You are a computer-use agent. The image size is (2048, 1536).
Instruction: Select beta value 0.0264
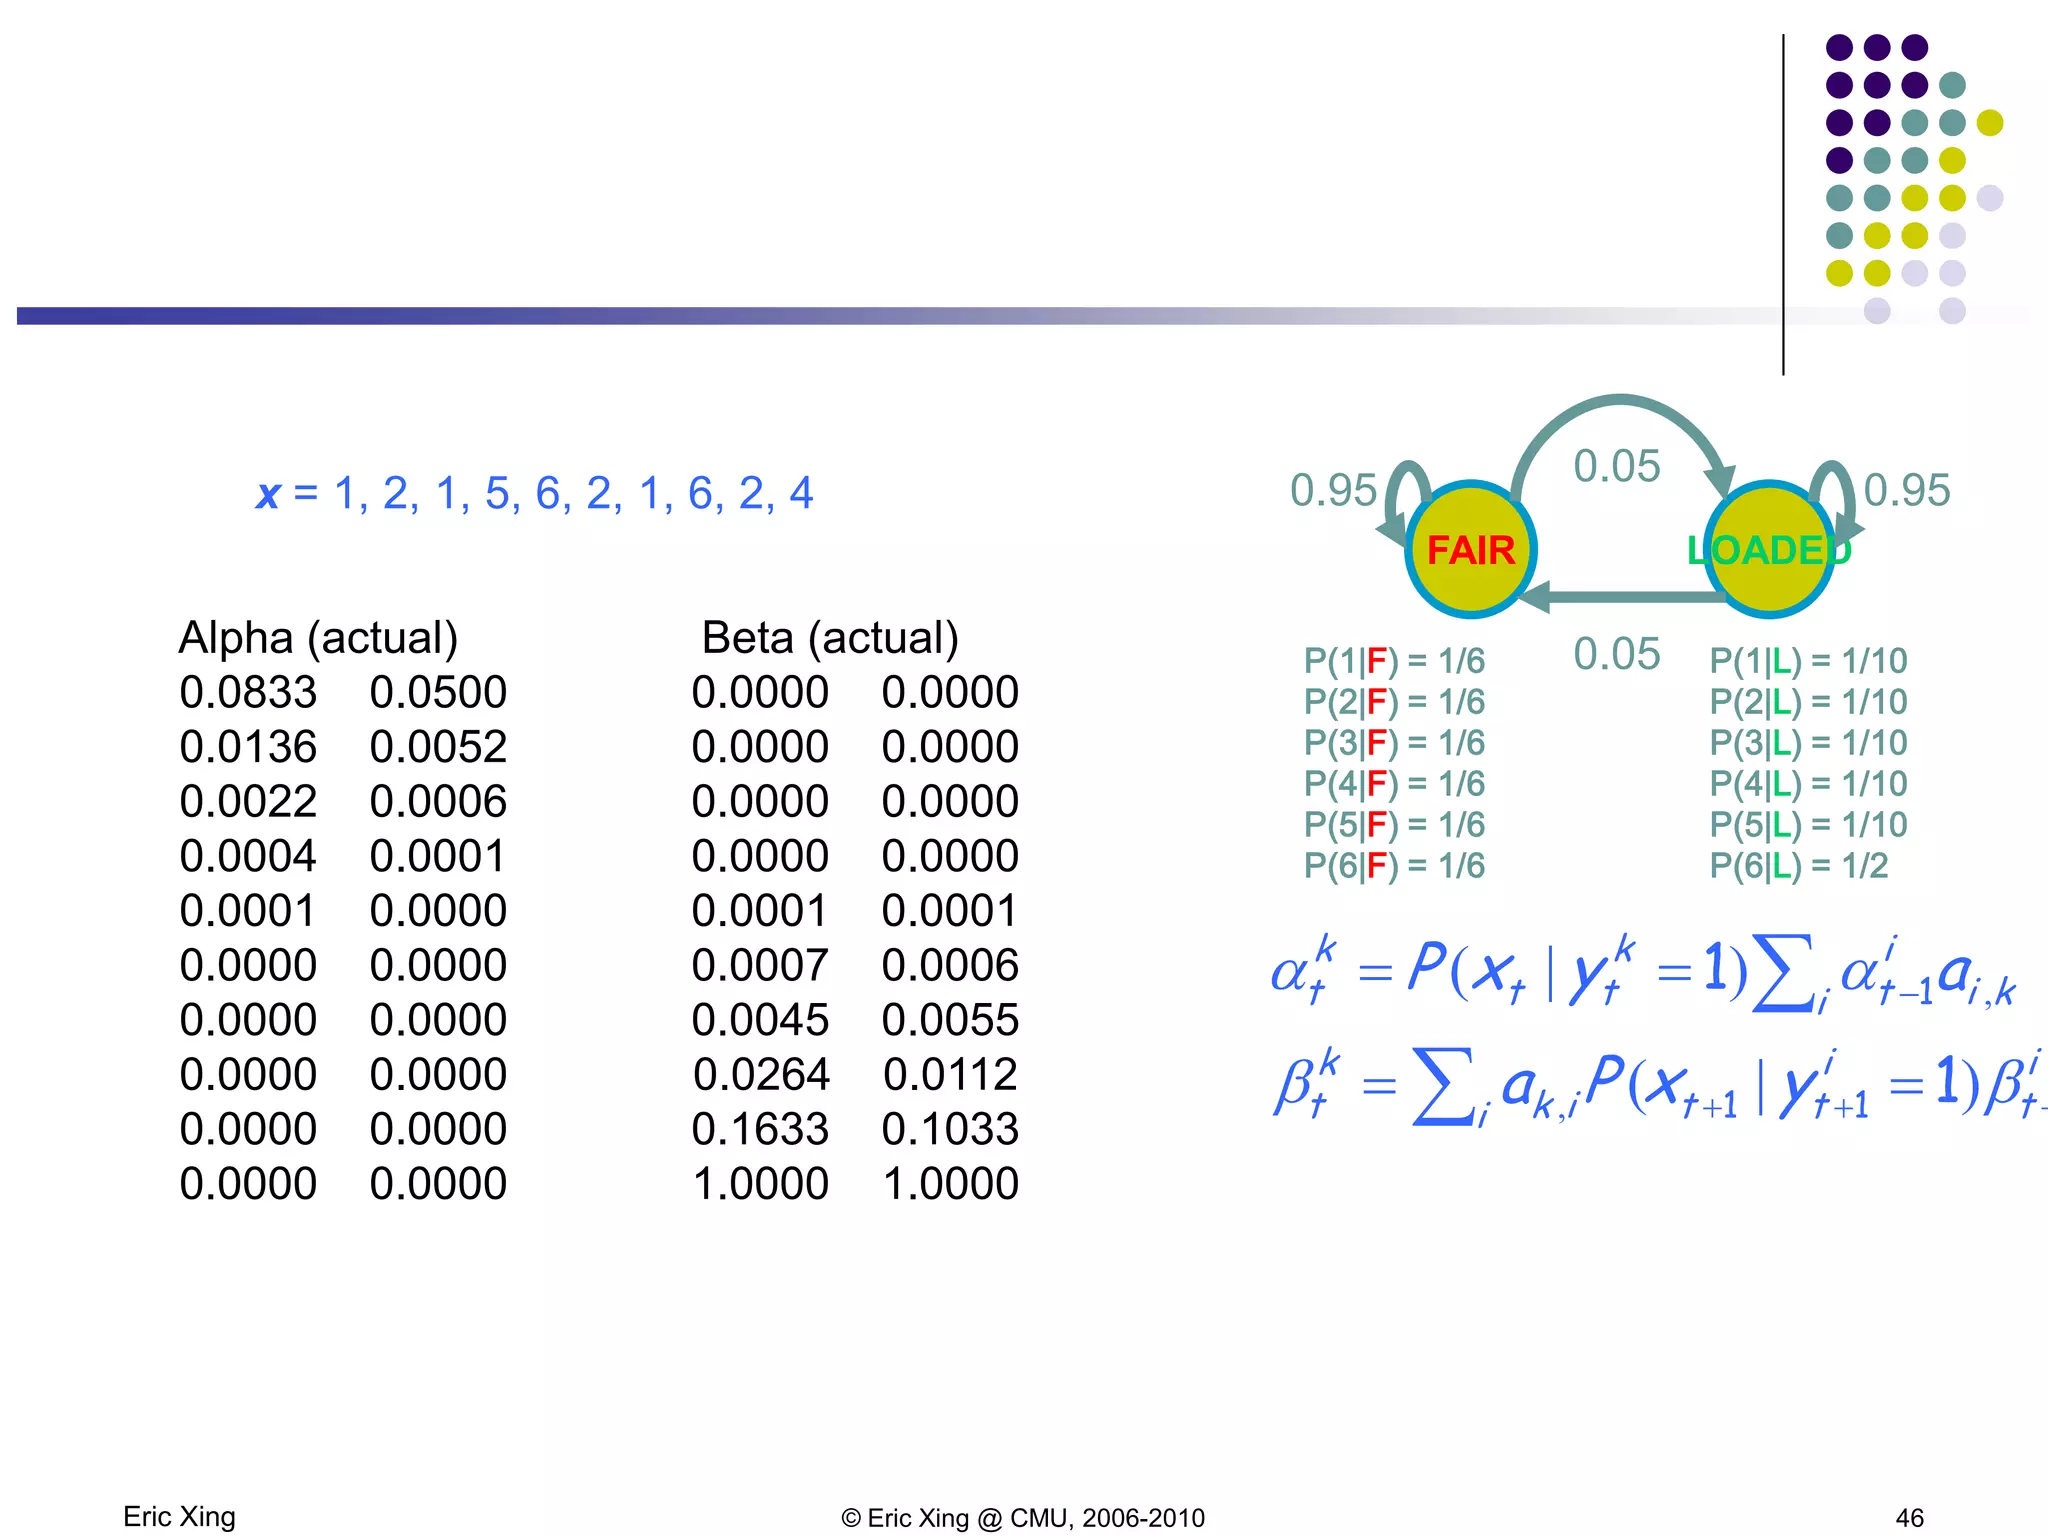[x=760, y=1075]
